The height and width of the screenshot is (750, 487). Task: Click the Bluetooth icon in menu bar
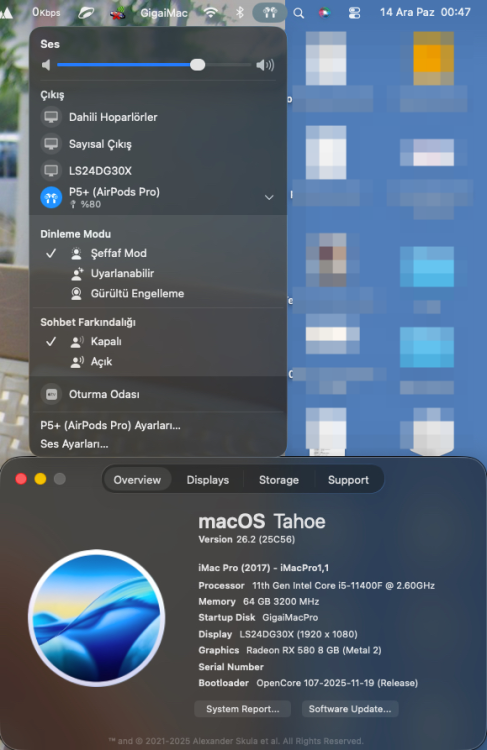tap(240, 12)
